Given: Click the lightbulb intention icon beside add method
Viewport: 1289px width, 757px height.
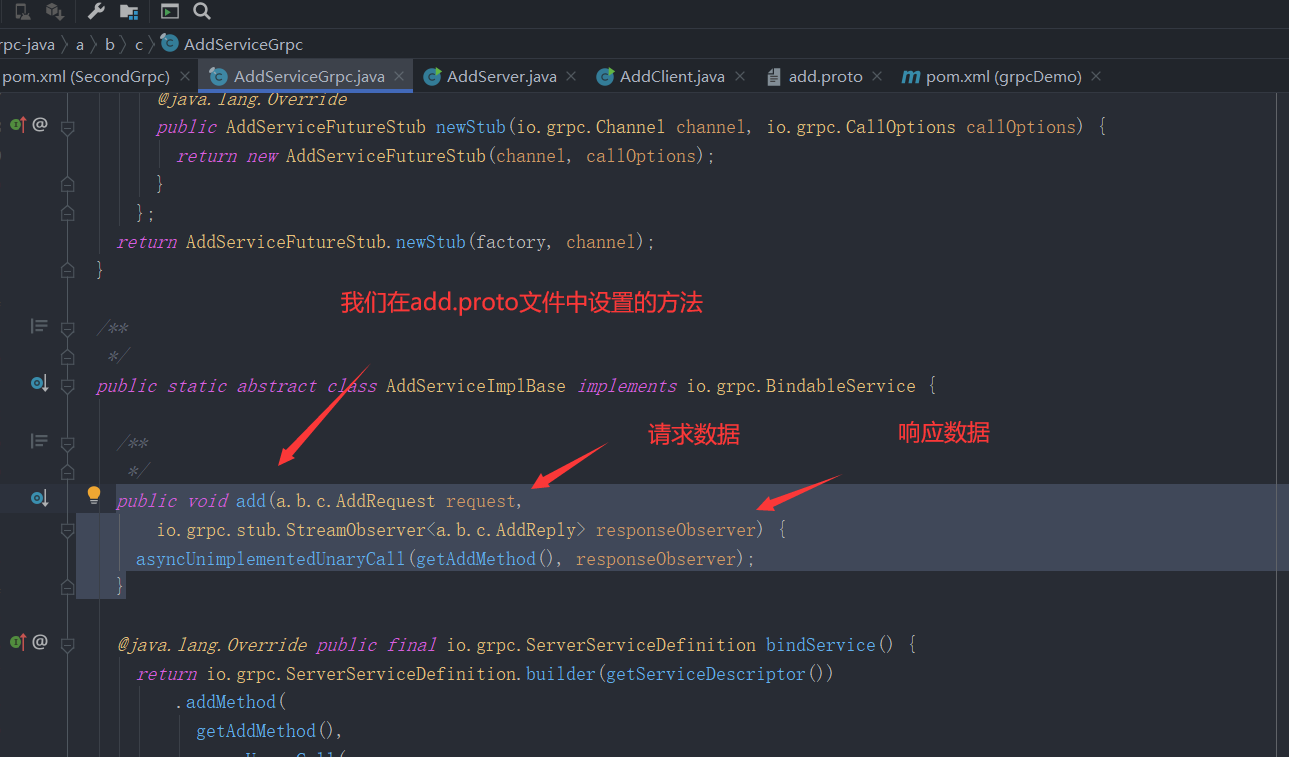Looking at the screenshot, I should 93,495.
